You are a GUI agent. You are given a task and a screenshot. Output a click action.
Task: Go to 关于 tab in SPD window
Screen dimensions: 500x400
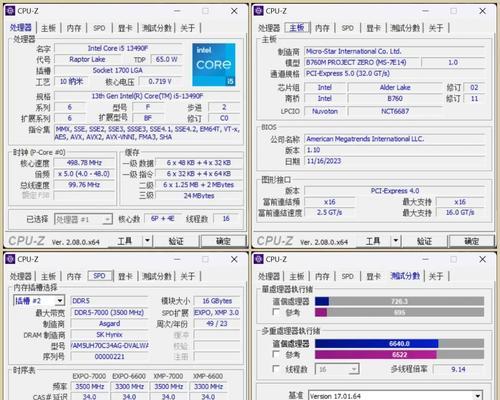coord(187,276)
